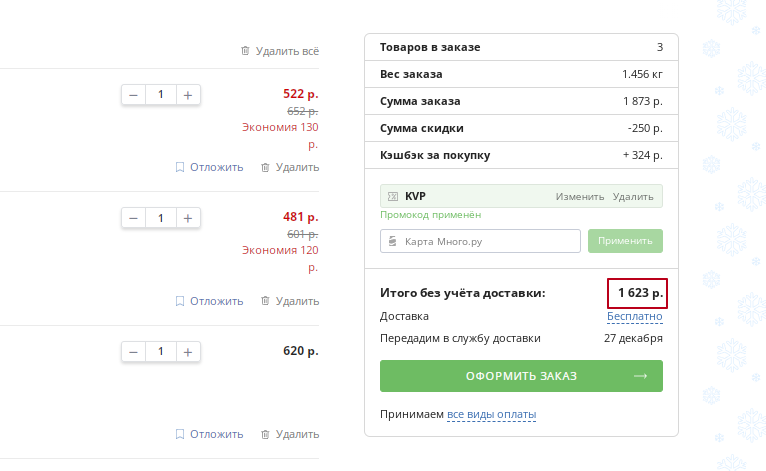Screen dimensions: 766x471
Task: Click trash icon for the 620 р. item
Action: click(265, 434)
